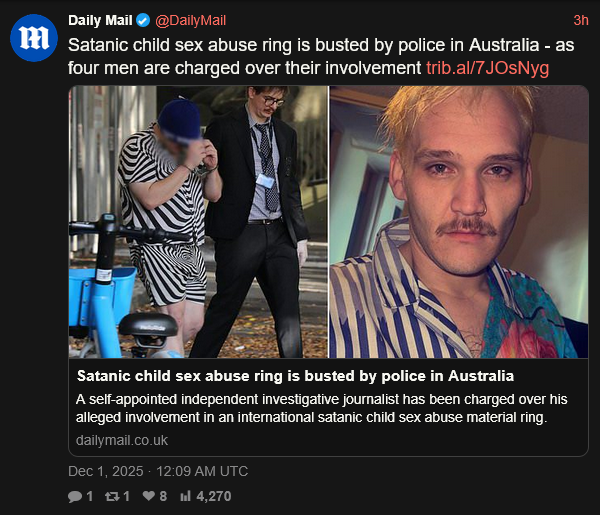Click the 4,270 views count
The width and height of the screenshot is (600, 515).
(x=214, y=497)
